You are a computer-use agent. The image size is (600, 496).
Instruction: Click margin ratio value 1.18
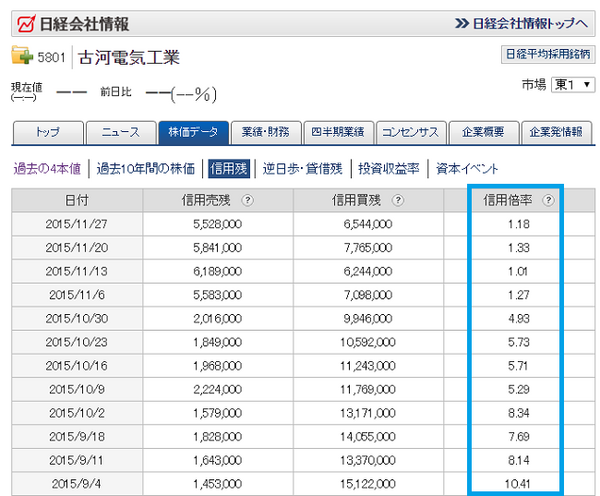click(518, 224)
